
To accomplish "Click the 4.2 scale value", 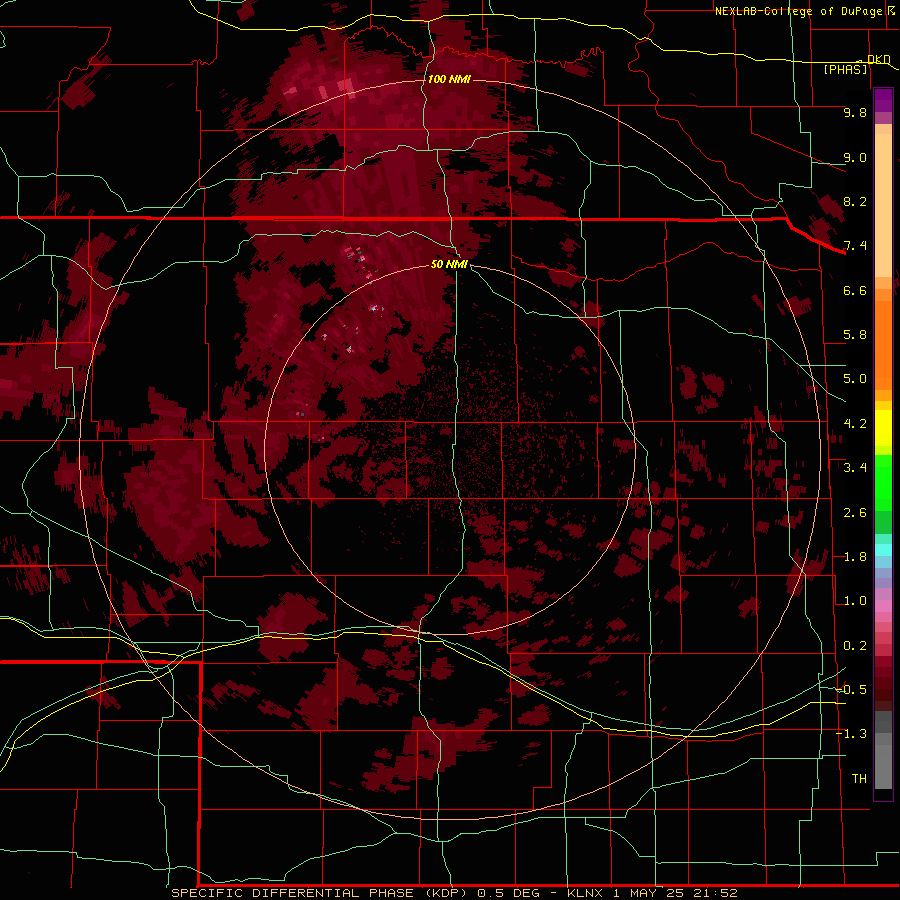I will (x=855, y=424).
